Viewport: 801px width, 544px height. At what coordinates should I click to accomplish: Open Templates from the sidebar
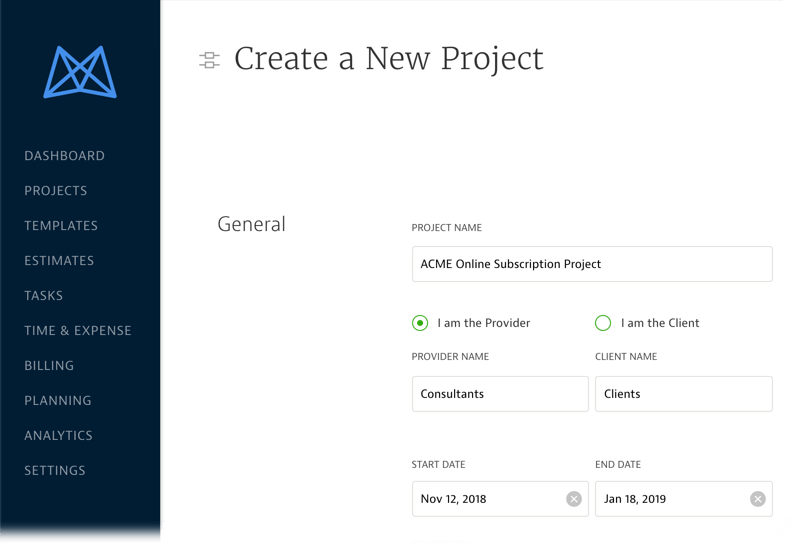pyautogui.click(x=61, y=226)
